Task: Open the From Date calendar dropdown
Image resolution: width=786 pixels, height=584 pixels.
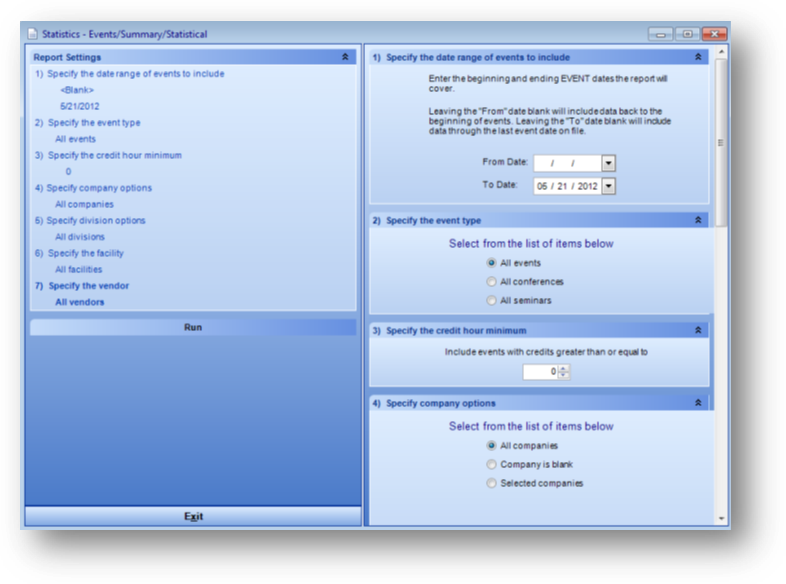Action: (608, 163)
